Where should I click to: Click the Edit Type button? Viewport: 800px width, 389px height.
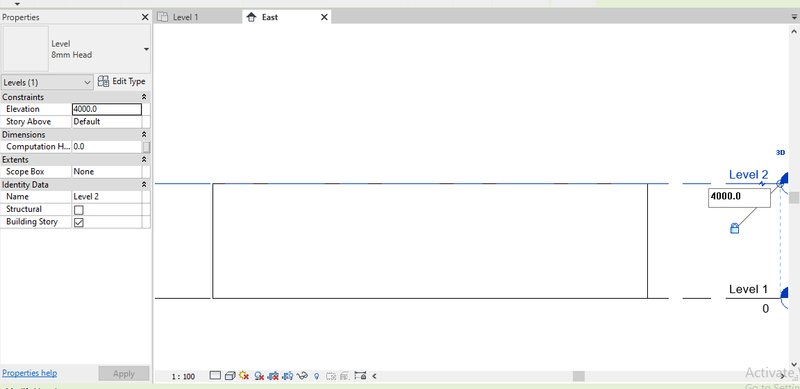(x=122, y=82)
